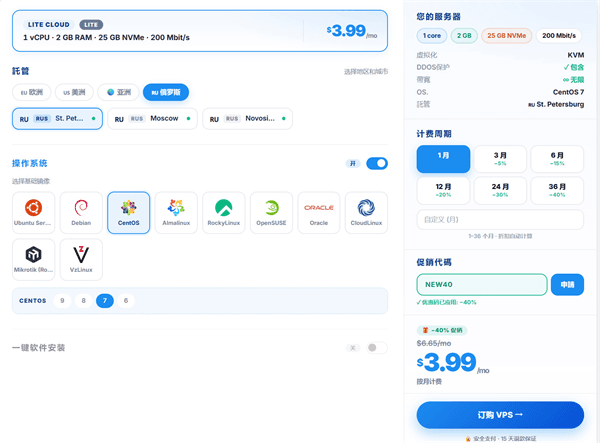600x443 pixels.
Task: Select the St. Petersburg location
Action: (57, 119)
